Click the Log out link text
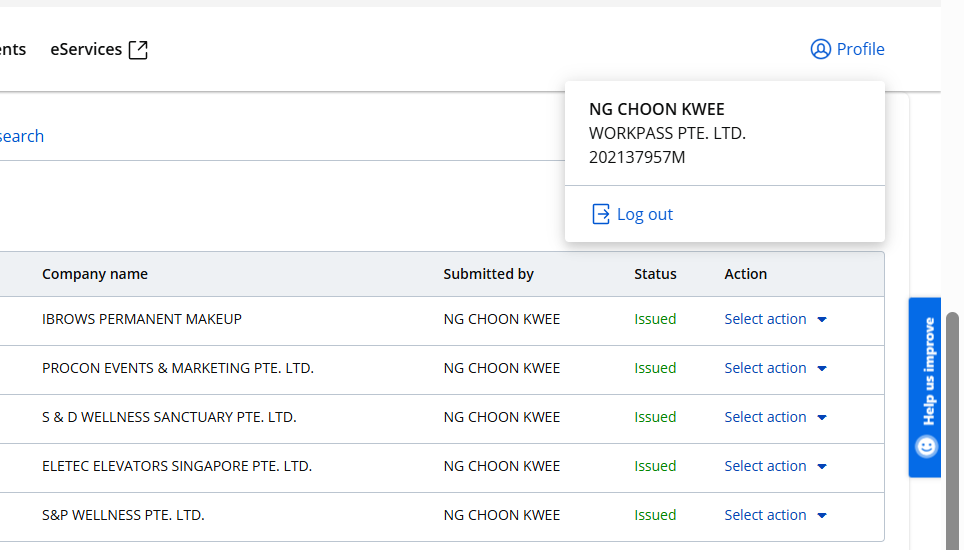The width and height of the screenshot is (964, 550). 644,214
